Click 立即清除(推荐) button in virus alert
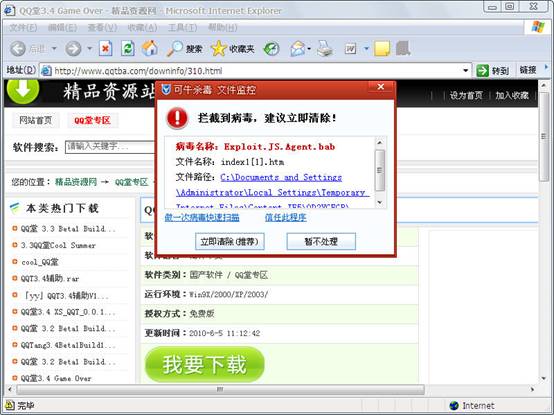 [230, 242]
